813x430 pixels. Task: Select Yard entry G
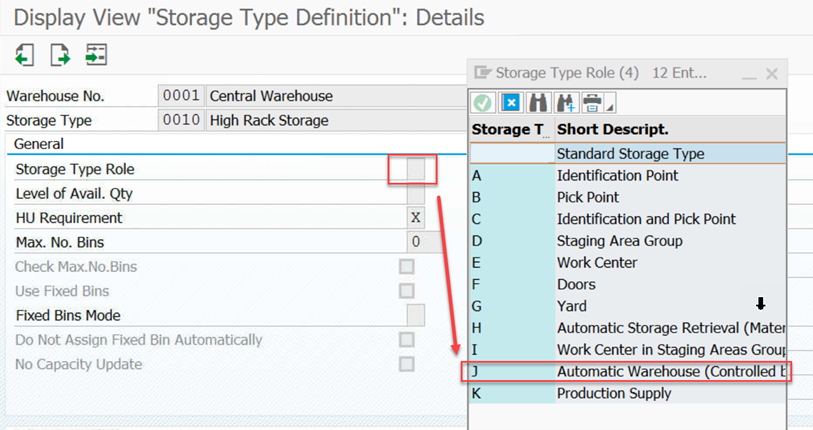coord(628,307)
